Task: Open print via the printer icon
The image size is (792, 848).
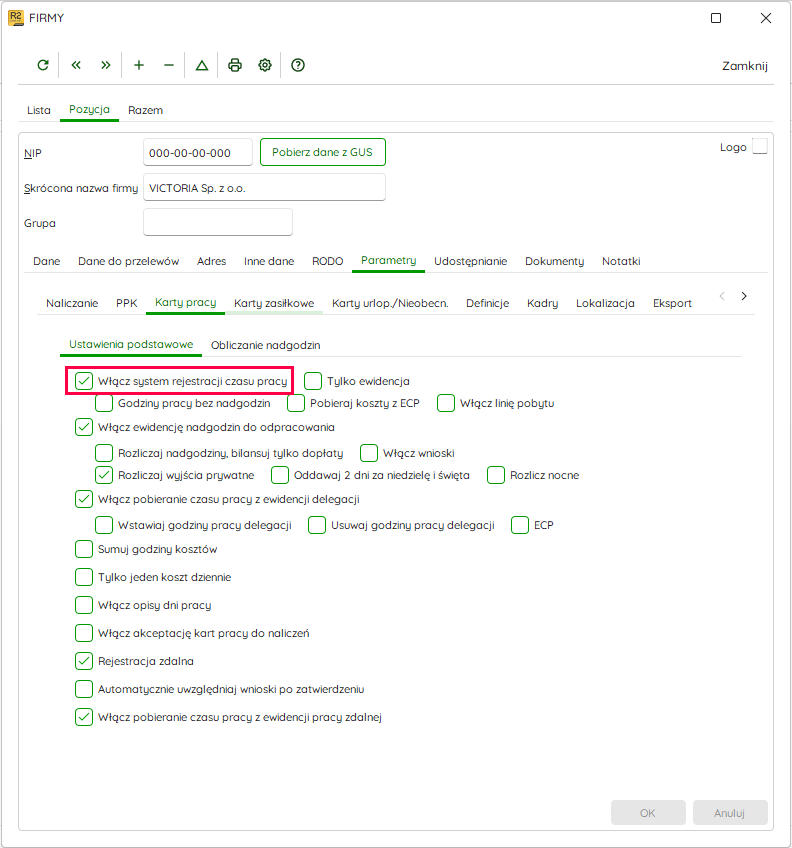Action: [235, 65]
